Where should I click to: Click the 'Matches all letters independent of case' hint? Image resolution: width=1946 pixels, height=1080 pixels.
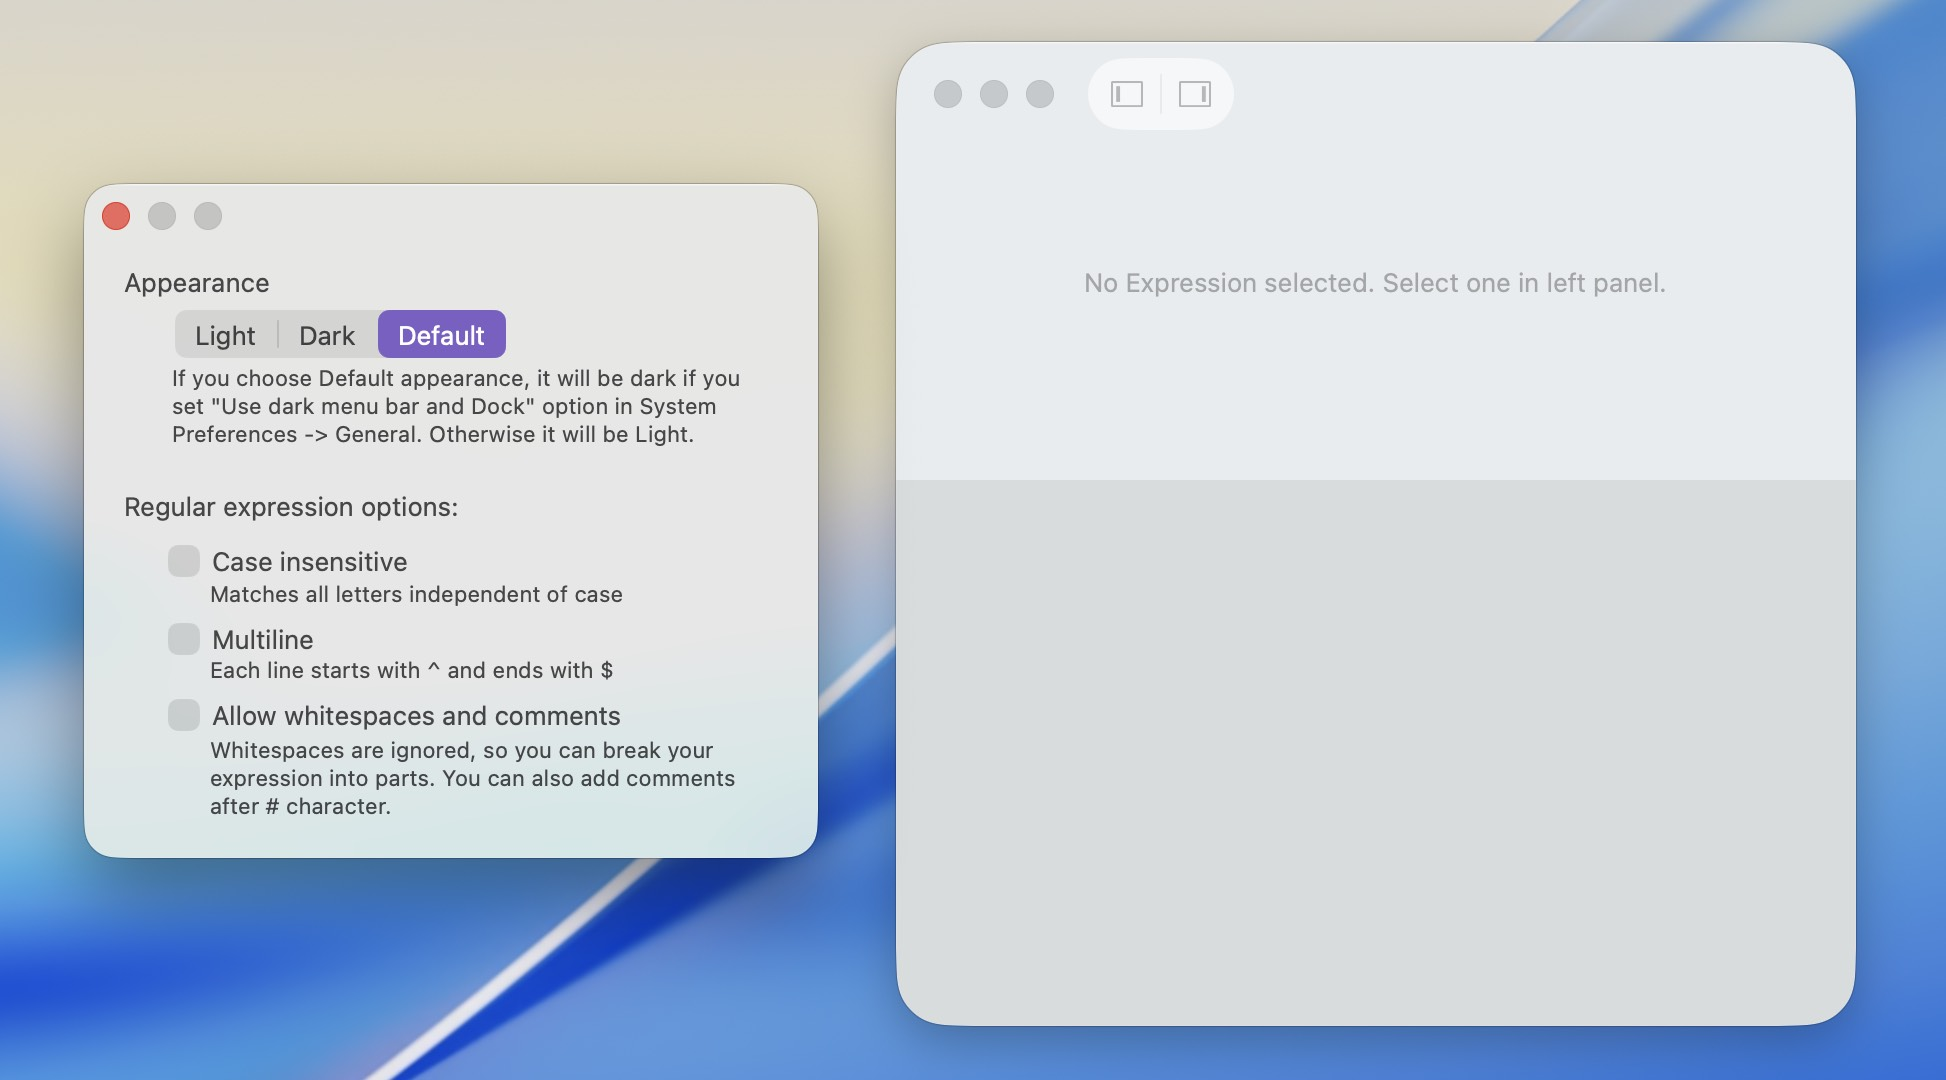pos(415,594)
